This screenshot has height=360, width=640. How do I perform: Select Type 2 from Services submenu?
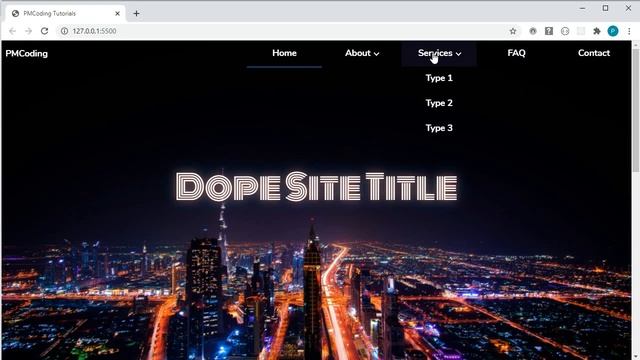(x=439, y=103)
